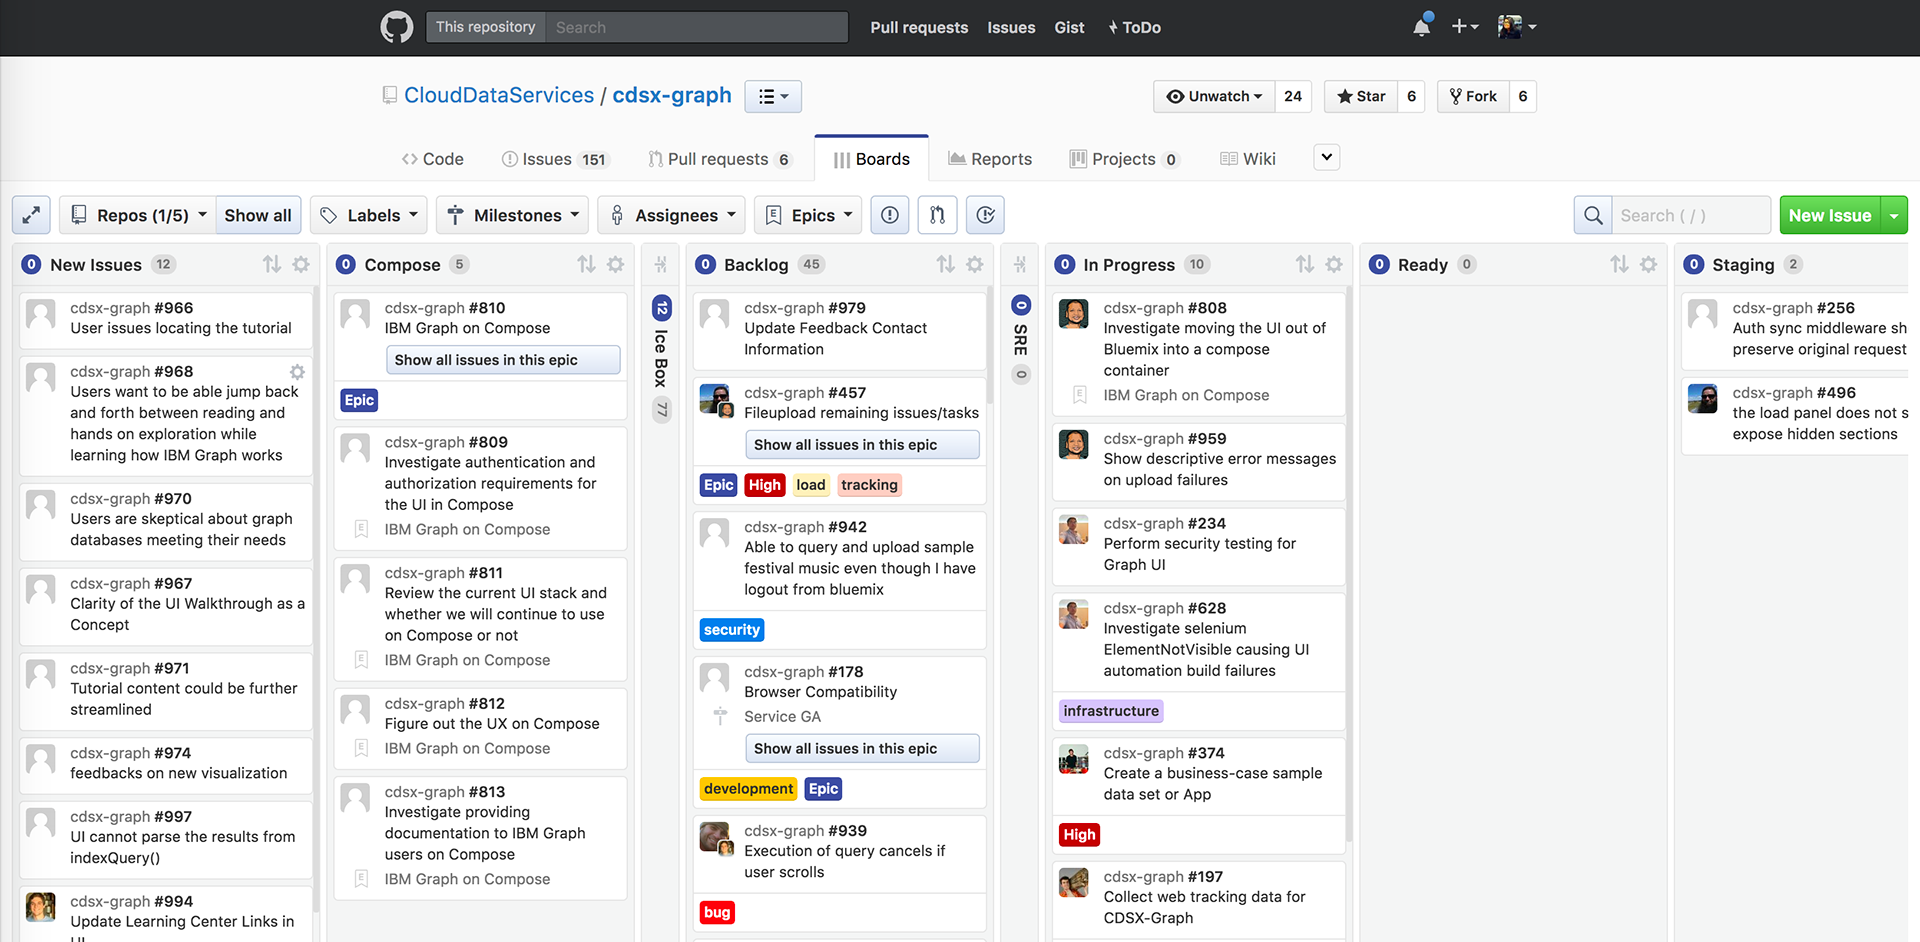Viewport: 1920px width, 942px height.
Task: Open In Progress pipeline gear settings
Action: [x=1334, y=264]
